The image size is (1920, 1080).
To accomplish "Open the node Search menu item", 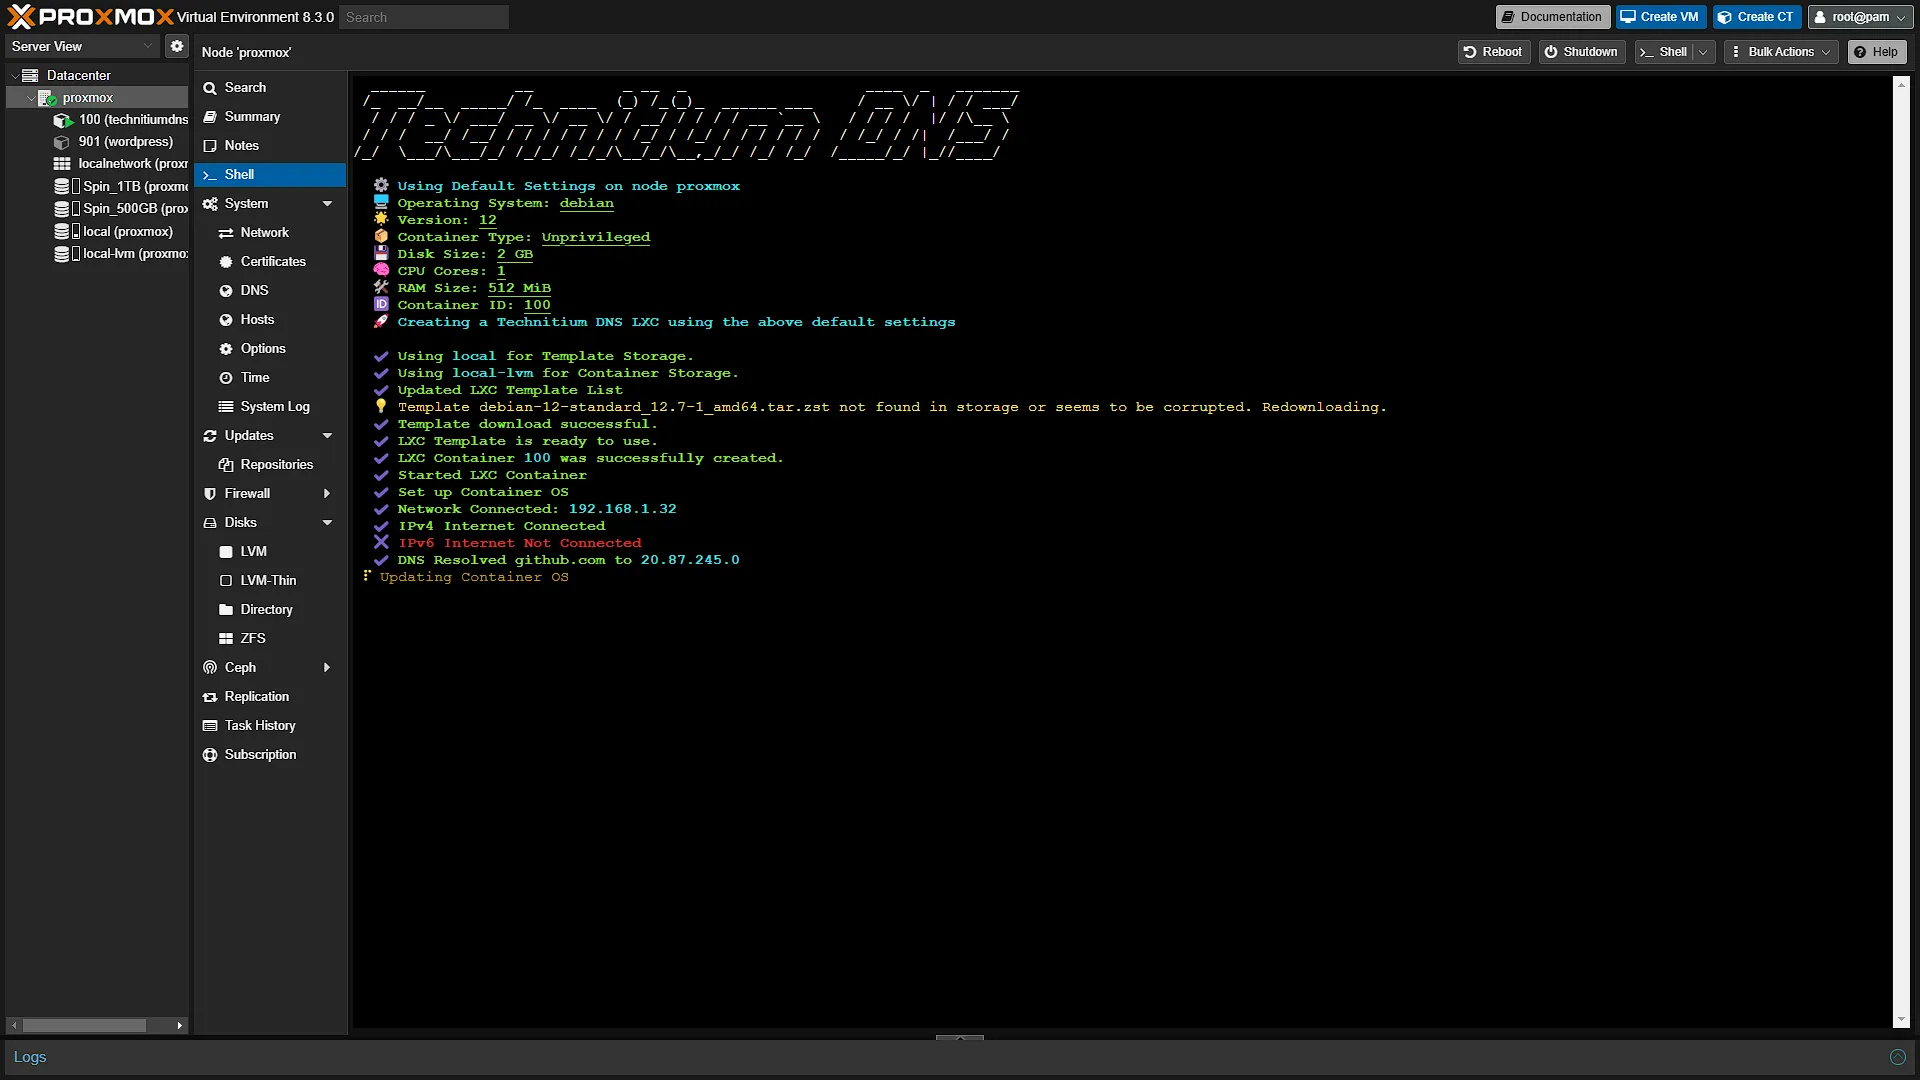I will 270,88.
